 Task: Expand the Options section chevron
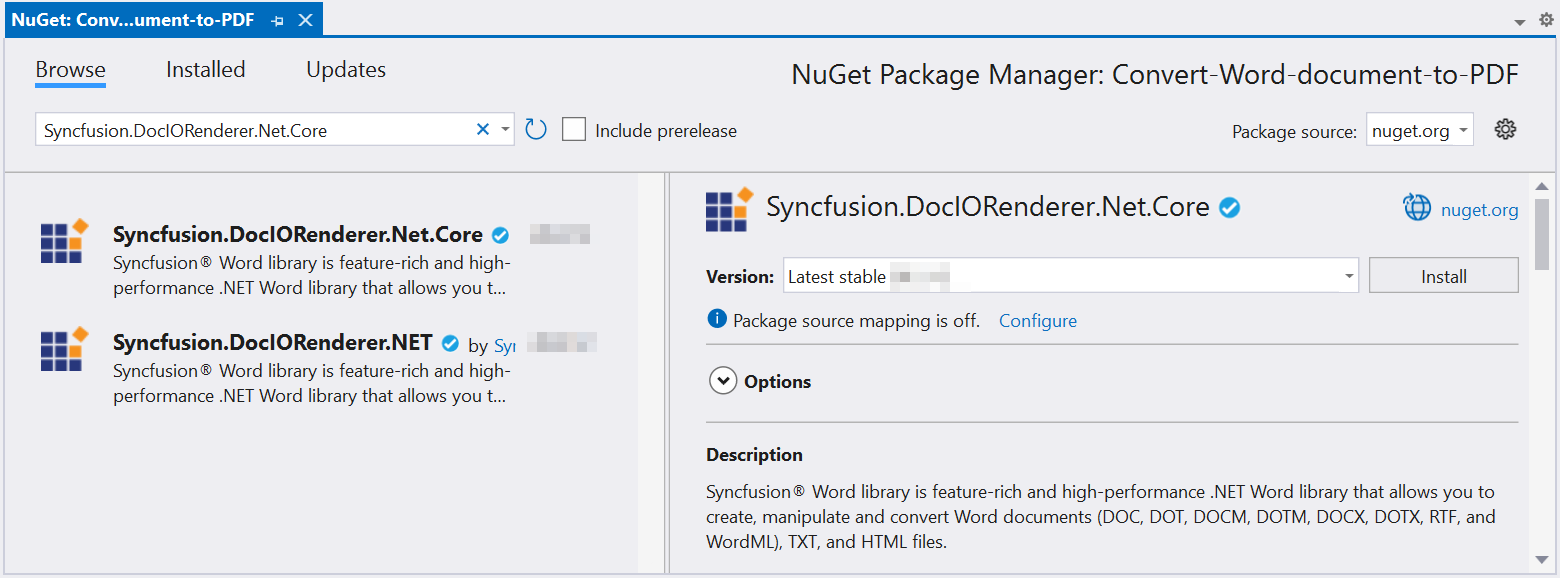click(722, 382)
